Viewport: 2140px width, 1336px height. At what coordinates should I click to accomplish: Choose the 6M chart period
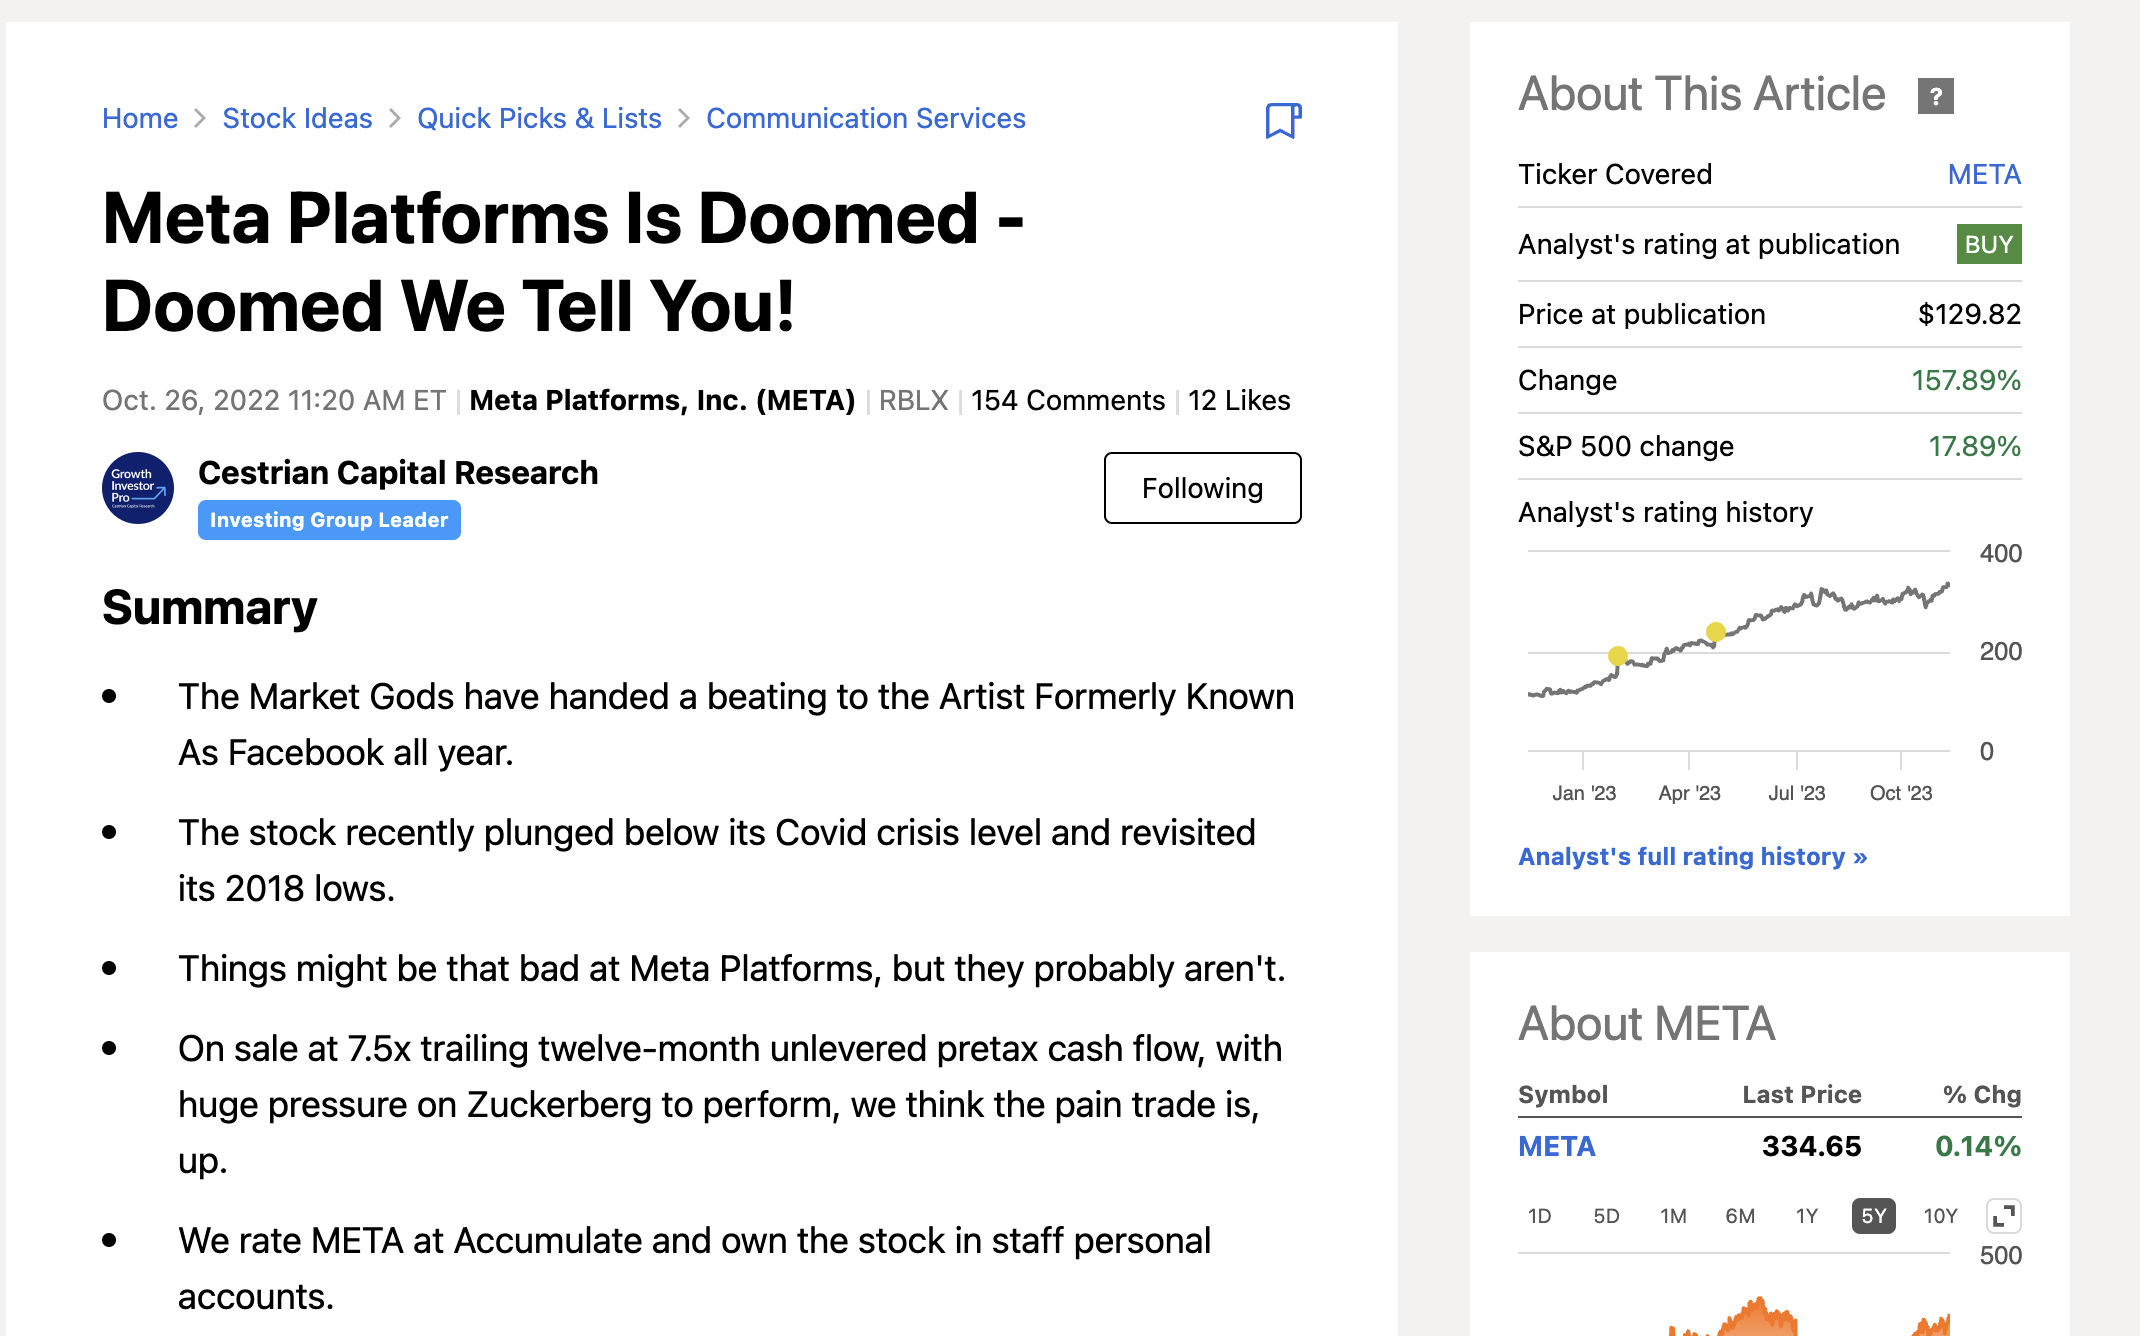click(x=1740, y=1216)
